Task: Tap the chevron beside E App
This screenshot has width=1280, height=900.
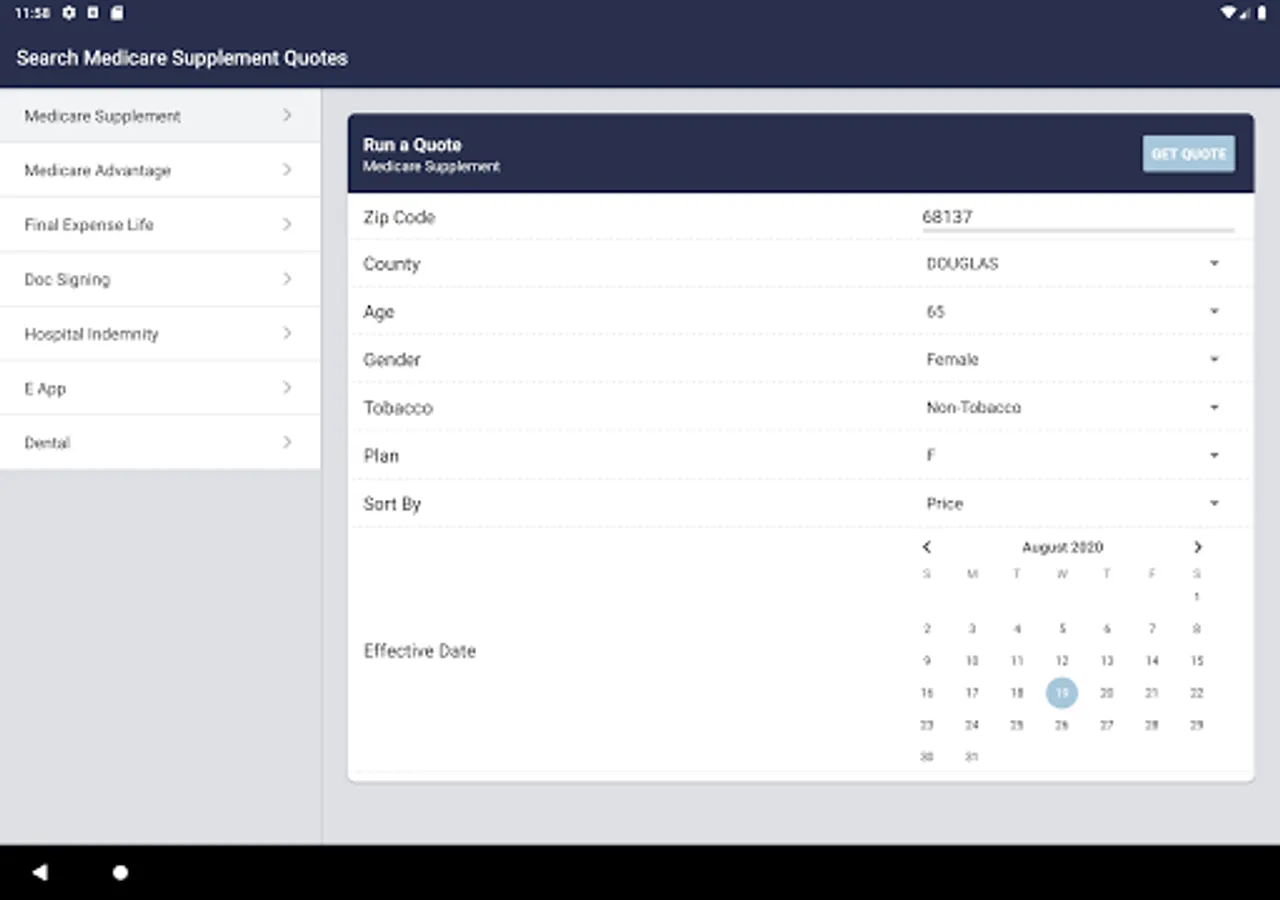Action: [287, 388]
